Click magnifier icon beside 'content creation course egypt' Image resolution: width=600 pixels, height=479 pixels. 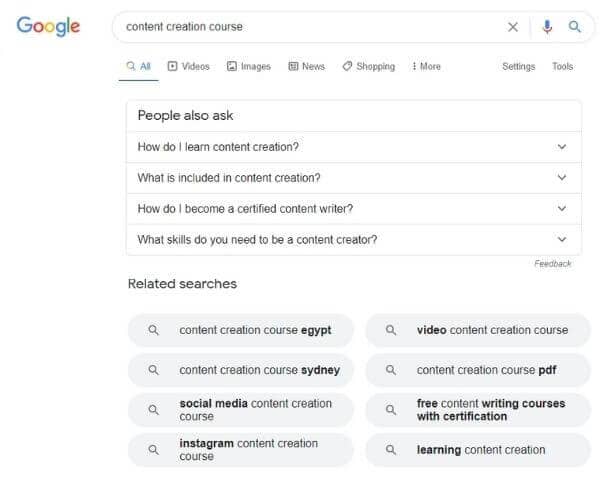pos(153,330)
